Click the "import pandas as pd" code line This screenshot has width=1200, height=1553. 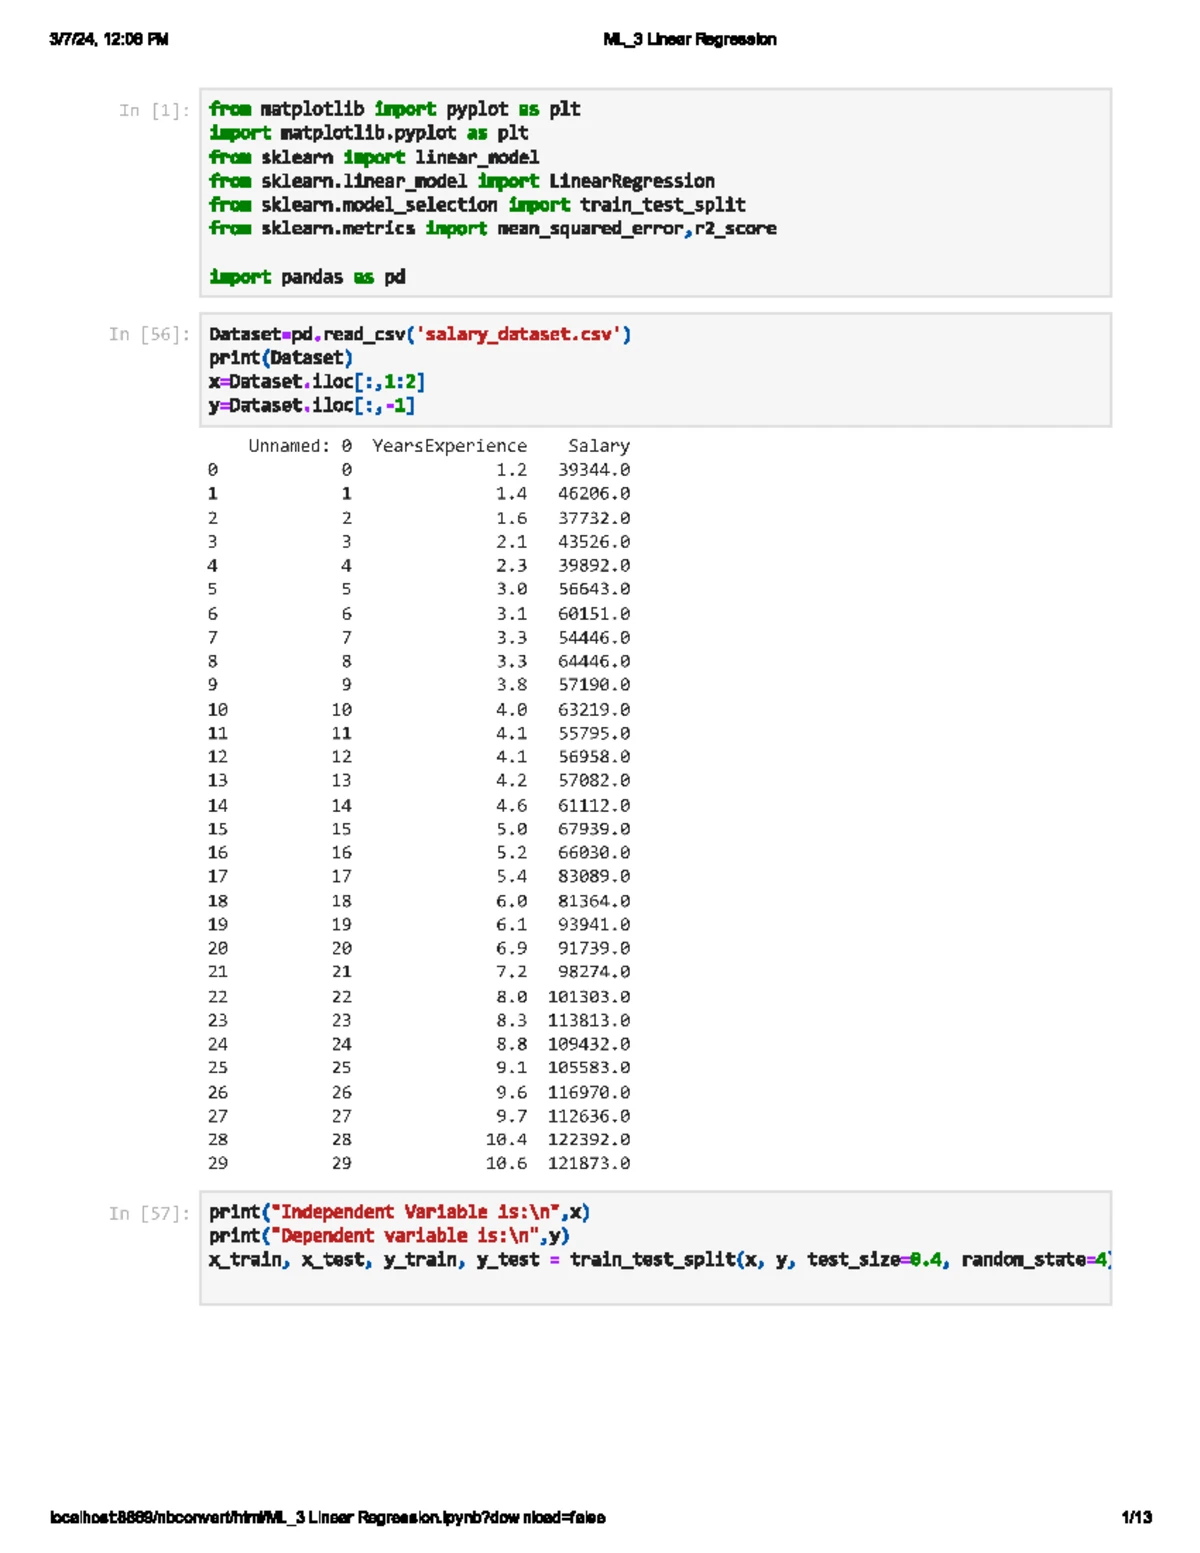[x=307, y=277]
